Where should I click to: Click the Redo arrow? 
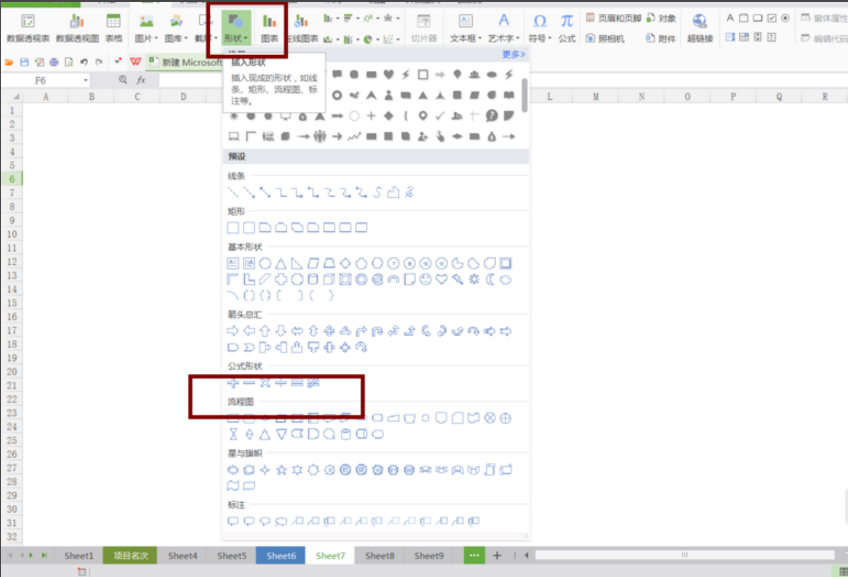pos(99,62)
